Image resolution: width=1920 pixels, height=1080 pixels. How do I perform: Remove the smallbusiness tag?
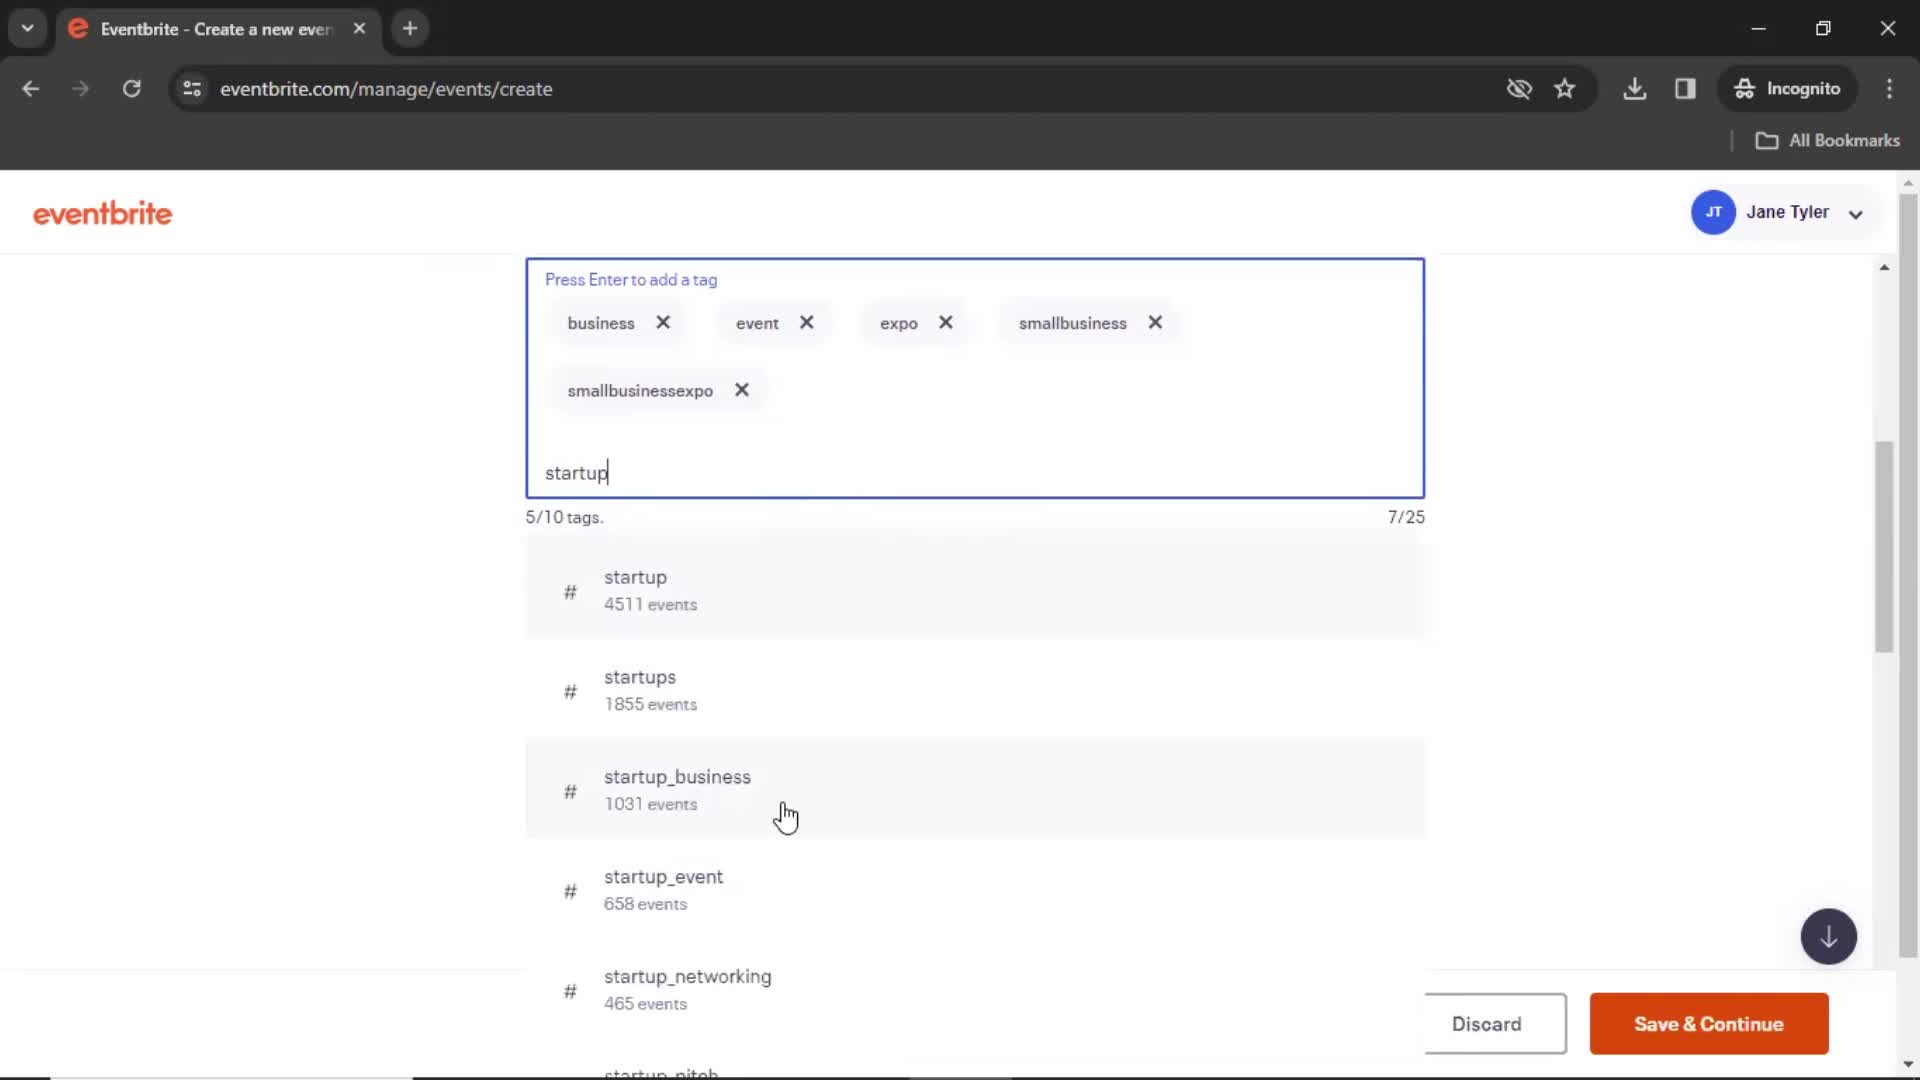click(x=1155, y=323)
